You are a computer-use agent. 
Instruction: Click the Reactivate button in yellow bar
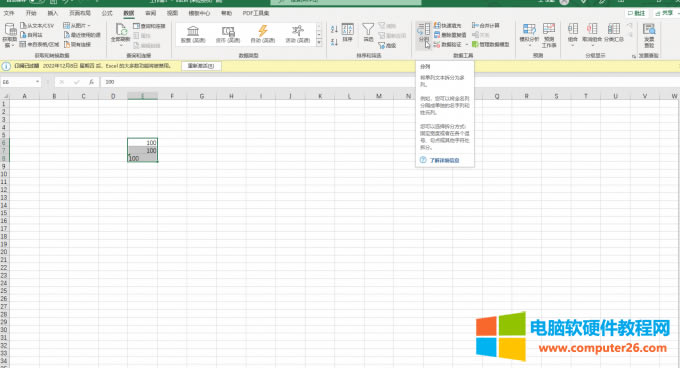pos(201,66)
